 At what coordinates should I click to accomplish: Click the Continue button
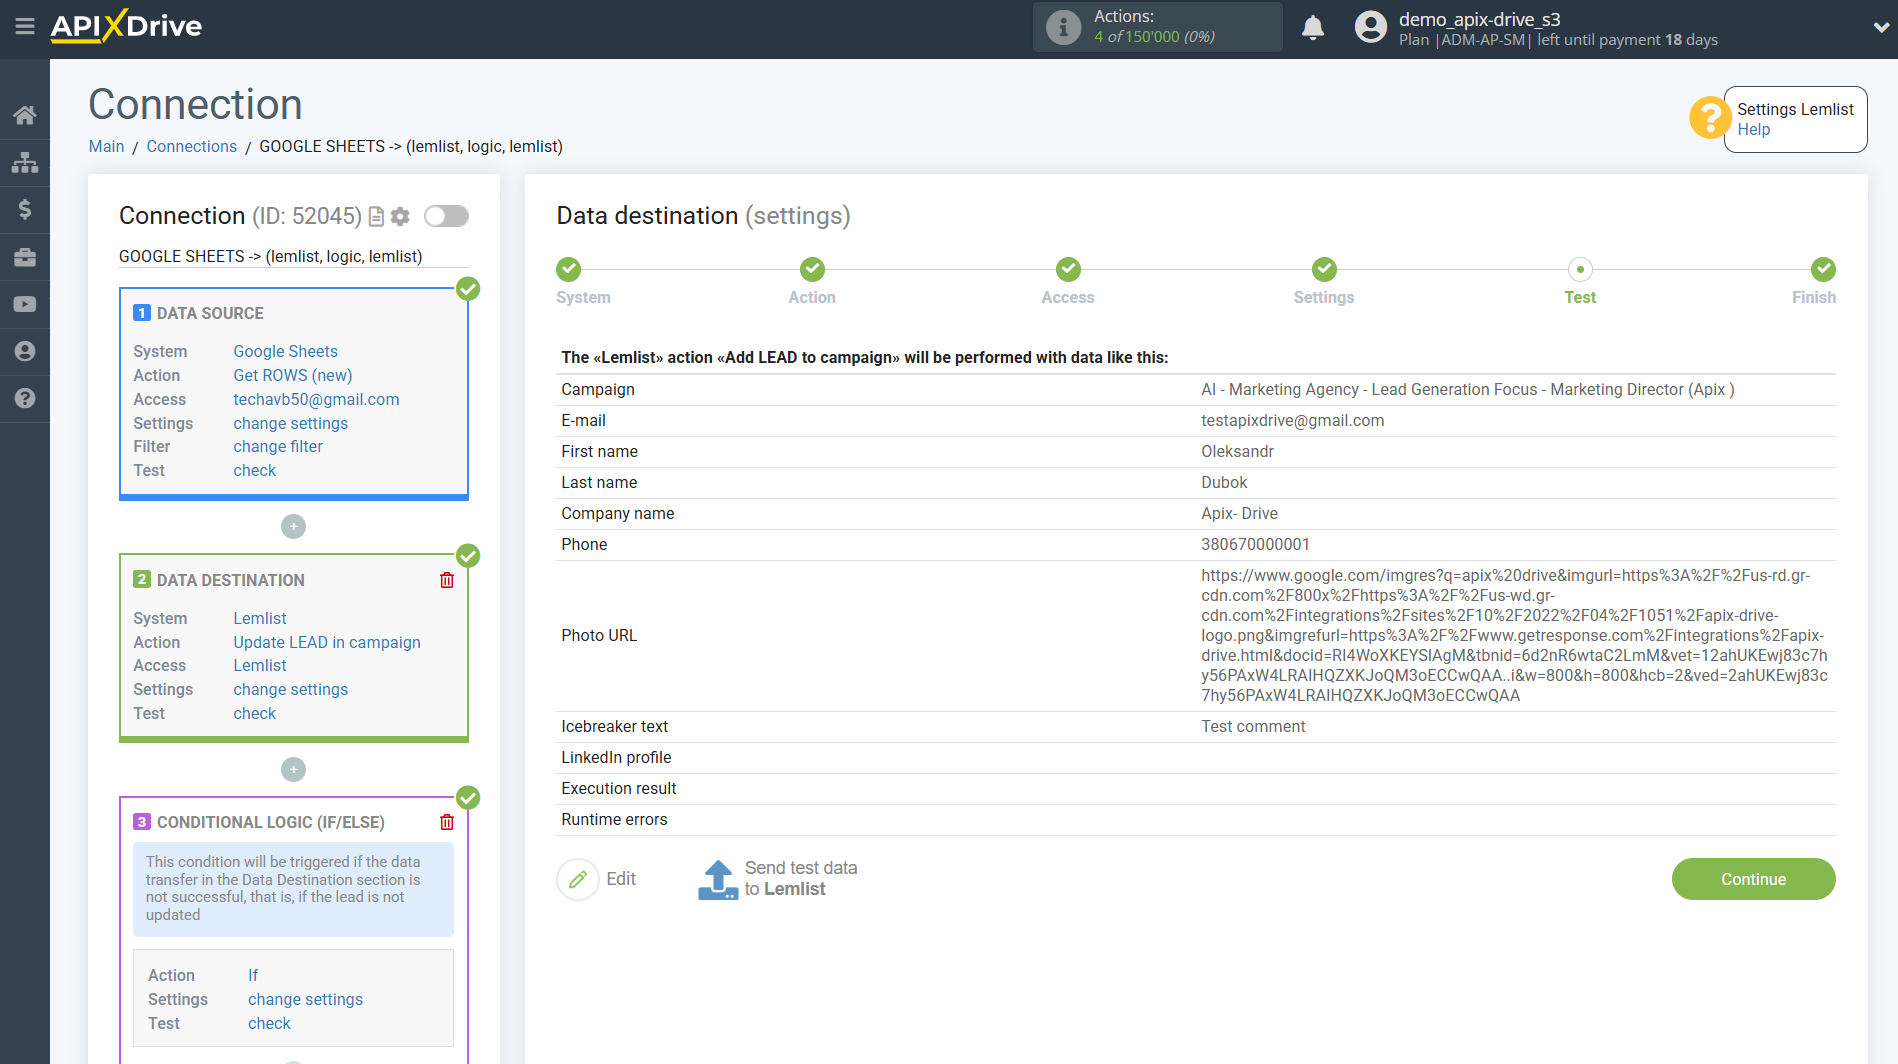(1753, 879)
